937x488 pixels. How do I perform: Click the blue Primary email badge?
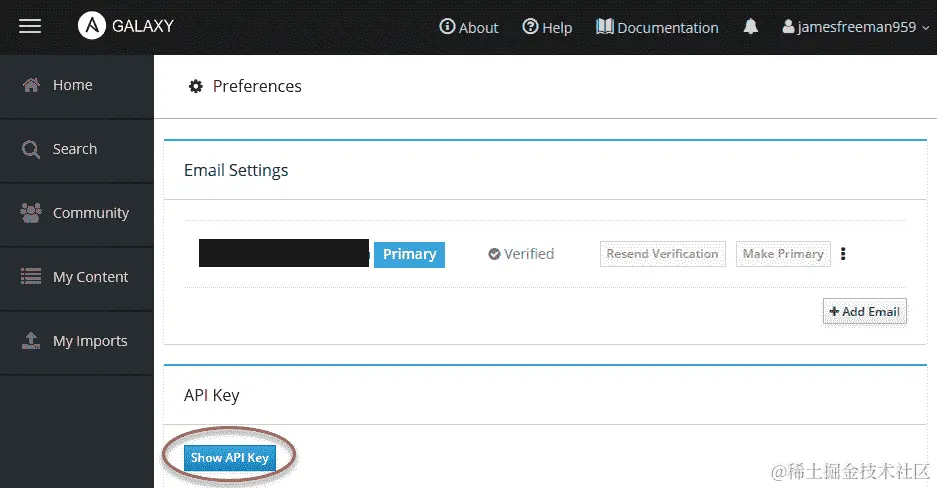(409, 254)
